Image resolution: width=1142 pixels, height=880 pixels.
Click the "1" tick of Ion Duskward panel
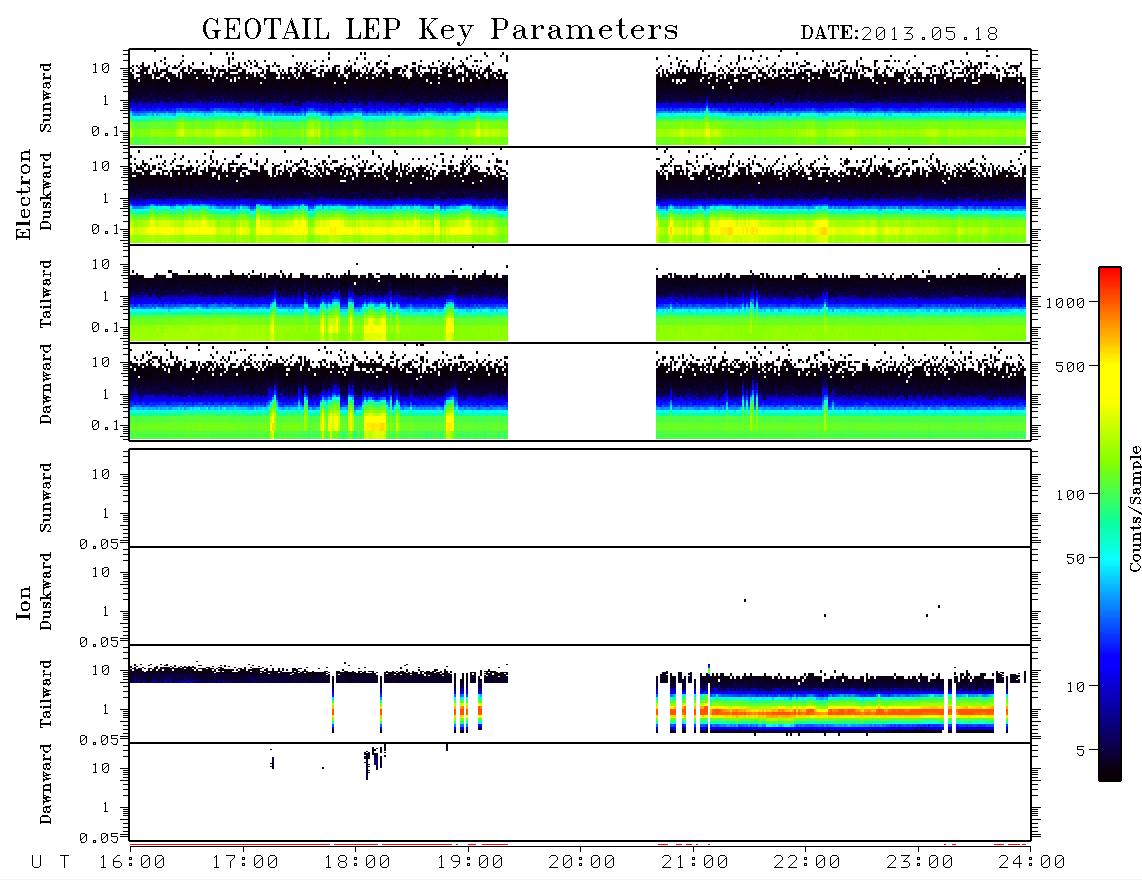coord(106,611)
